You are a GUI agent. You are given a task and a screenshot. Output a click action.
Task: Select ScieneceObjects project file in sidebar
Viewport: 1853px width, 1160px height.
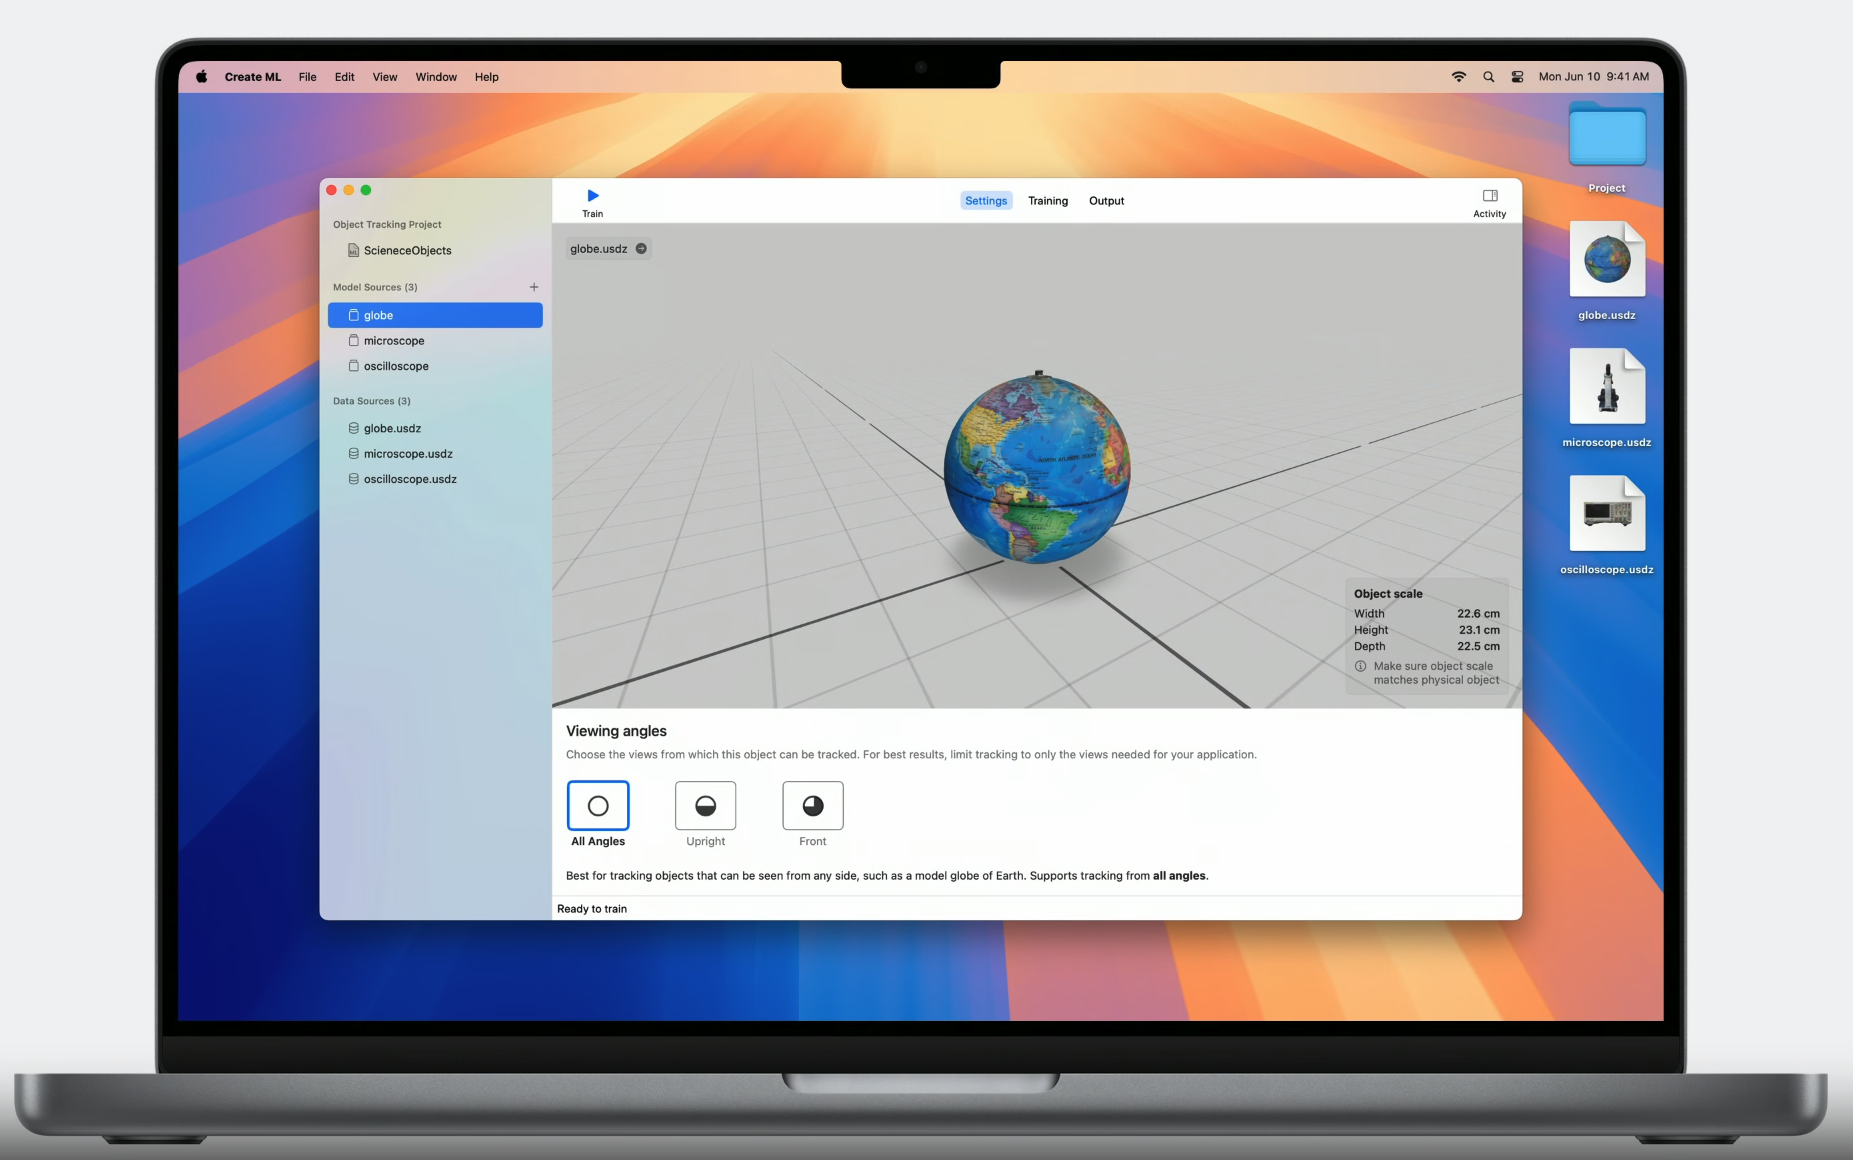[435, 251]
